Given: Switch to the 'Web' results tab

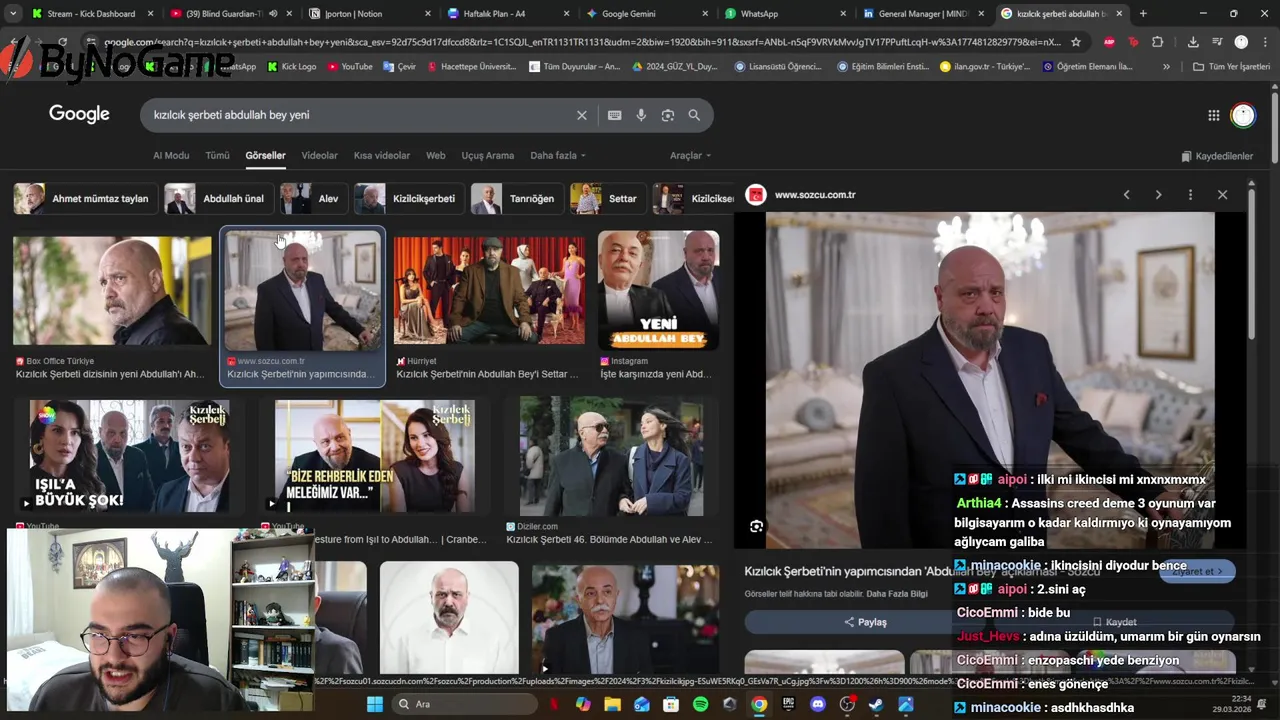Looking at the screenshot, I should (x=436, y=155).
